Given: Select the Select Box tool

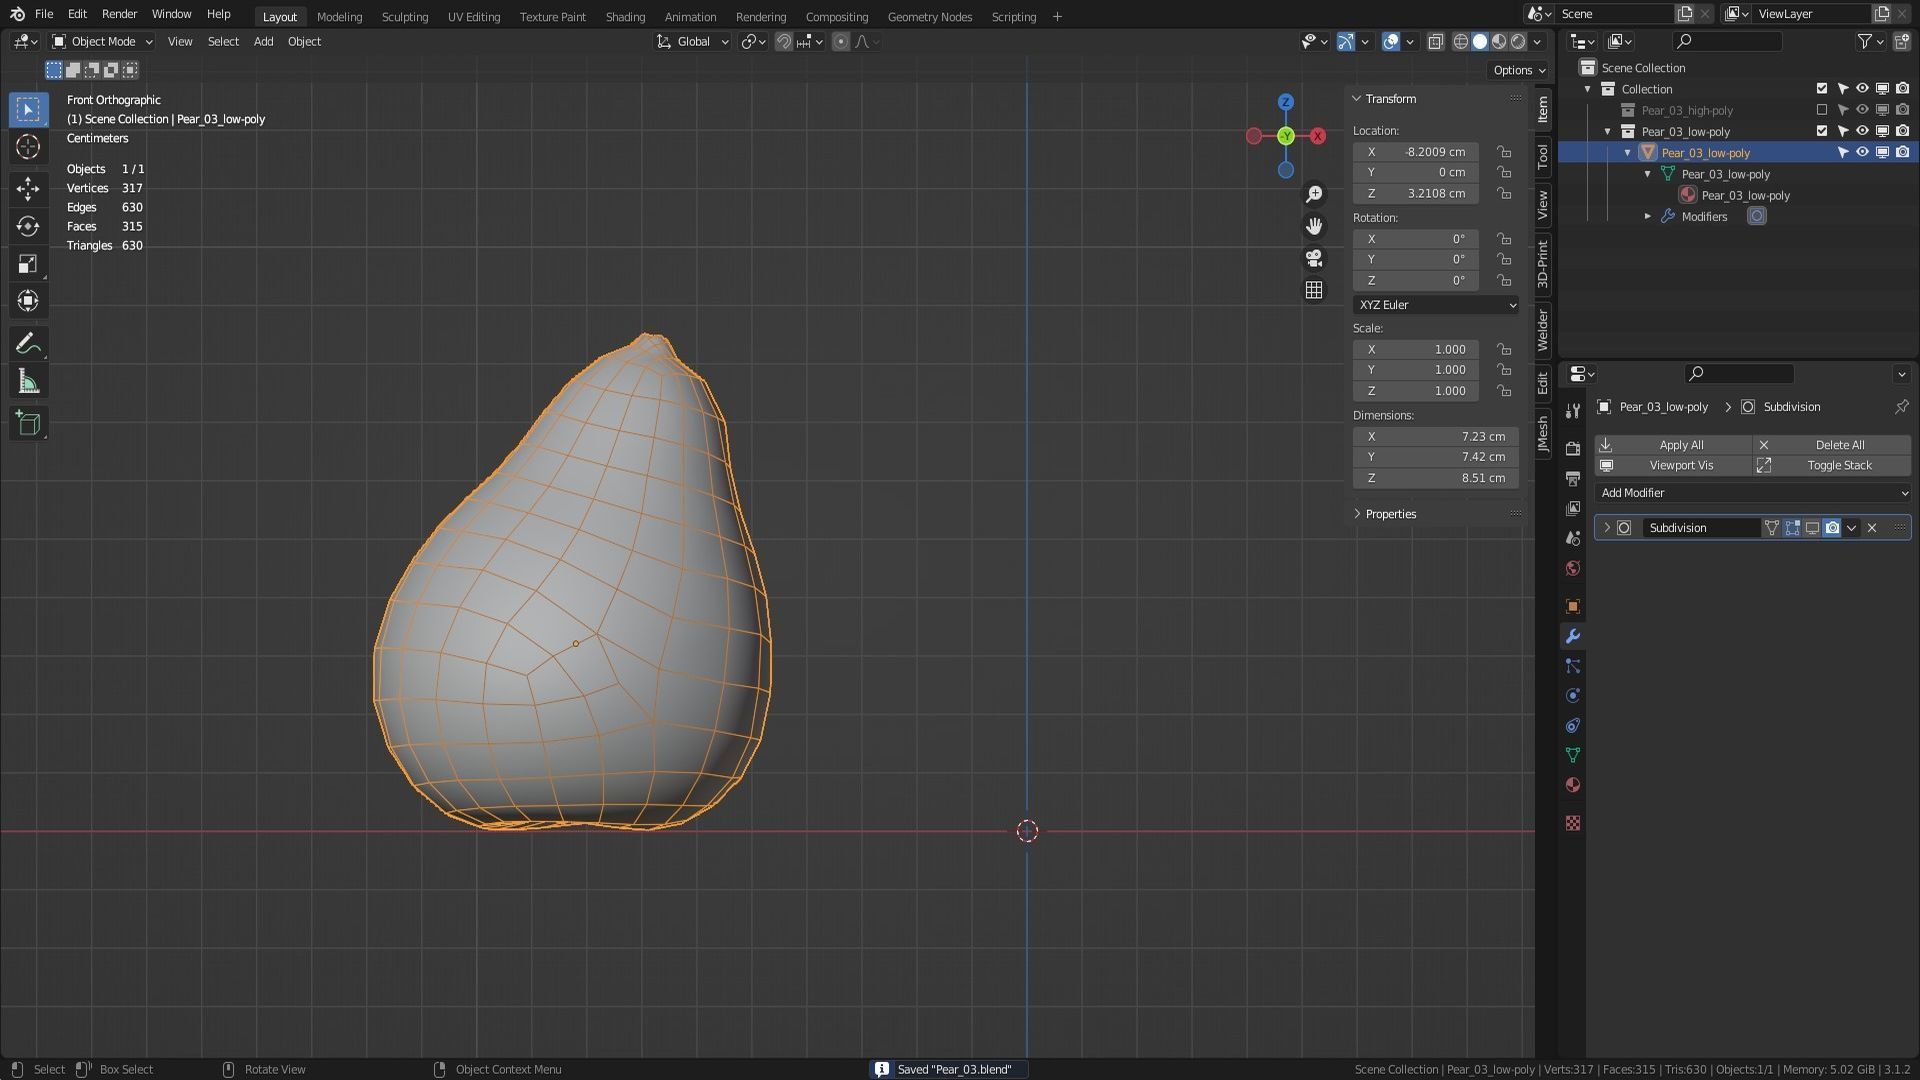Looking at the screenshot, I should coord(28,109).
